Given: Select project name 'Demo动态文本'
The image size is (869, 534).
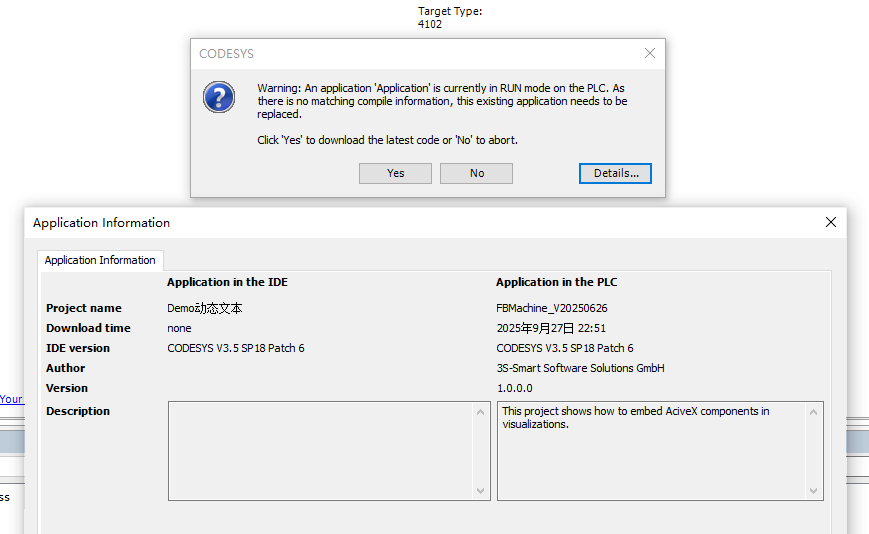Looking at the screenshot, I should click(205, 308).
